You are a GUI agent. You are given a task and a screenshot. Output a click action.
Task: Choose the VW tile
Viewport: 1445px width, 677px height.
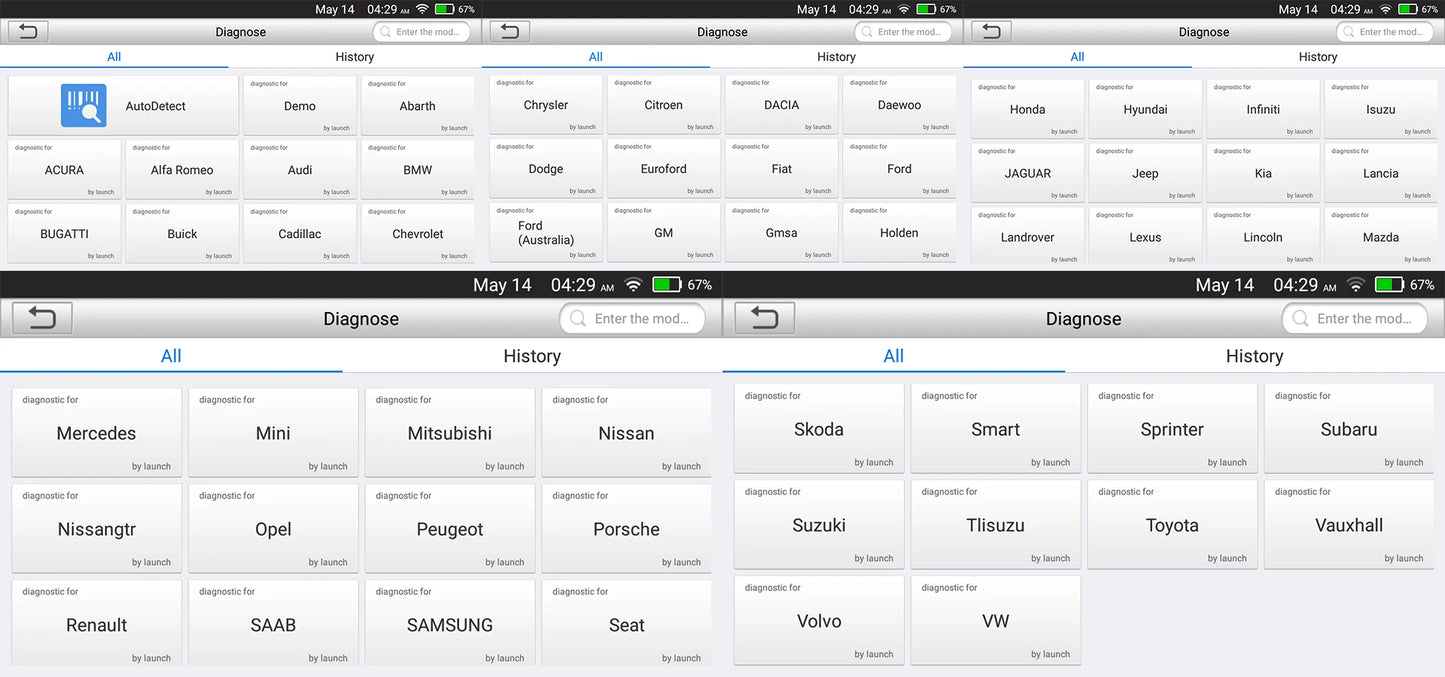996,621
